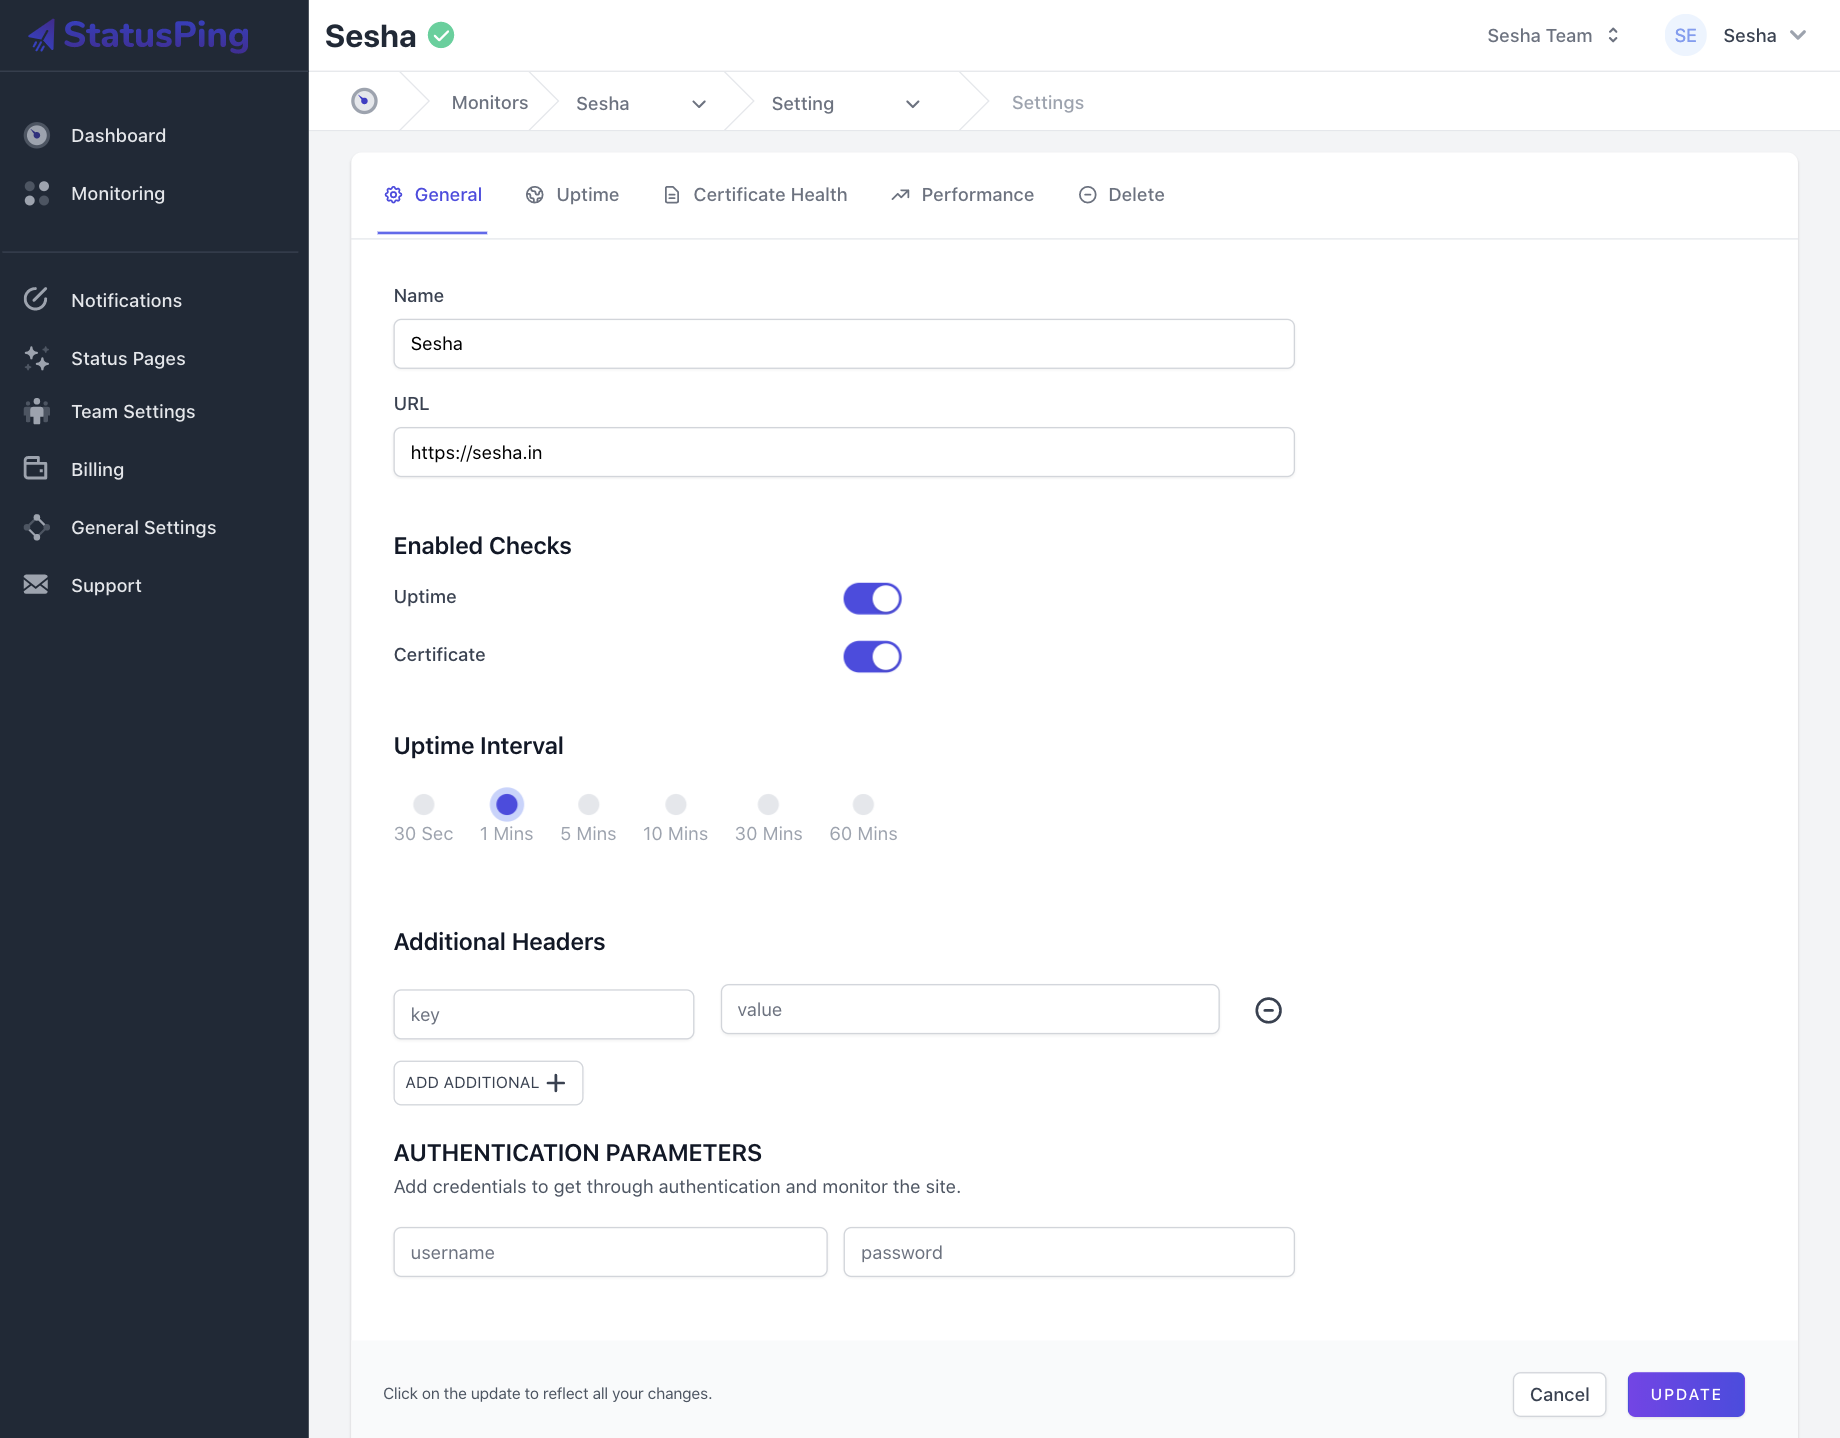The width and height of the screenshot is (1840, 1438).
Task: Switch to the Delete tab
Action: 1122,195
